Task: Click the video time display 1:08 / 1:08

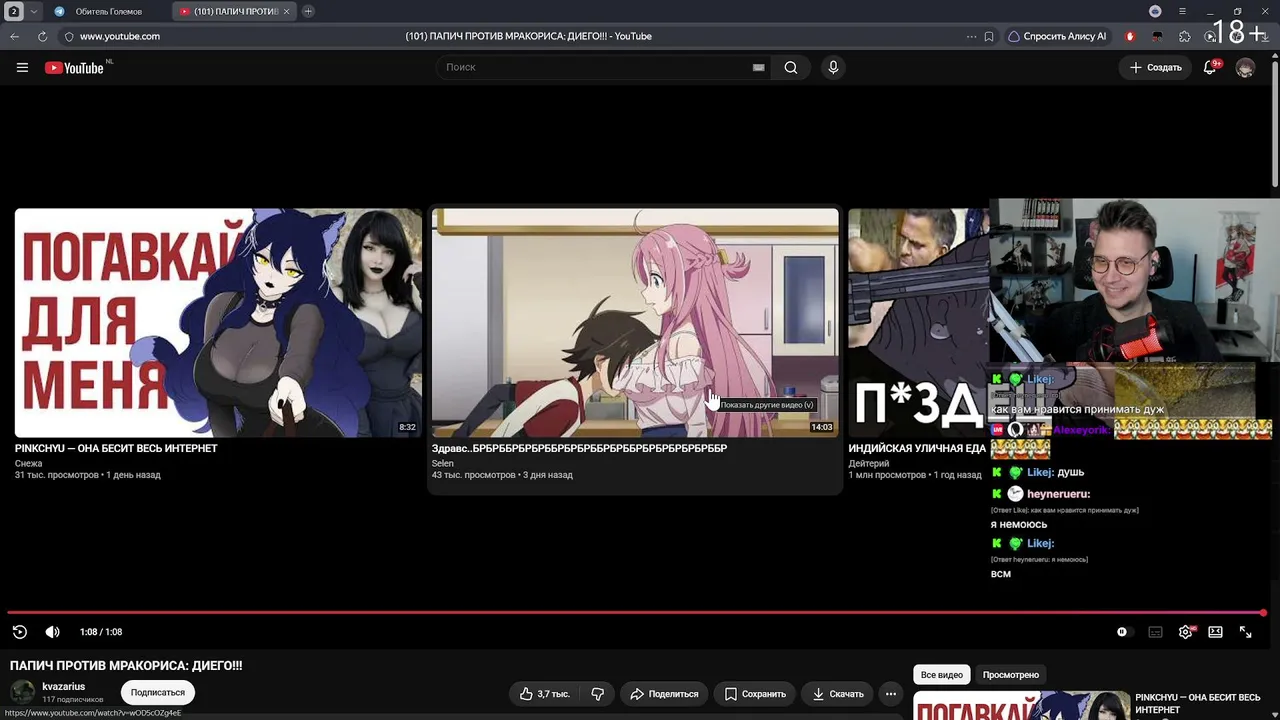Action: (x=101, y=632)
